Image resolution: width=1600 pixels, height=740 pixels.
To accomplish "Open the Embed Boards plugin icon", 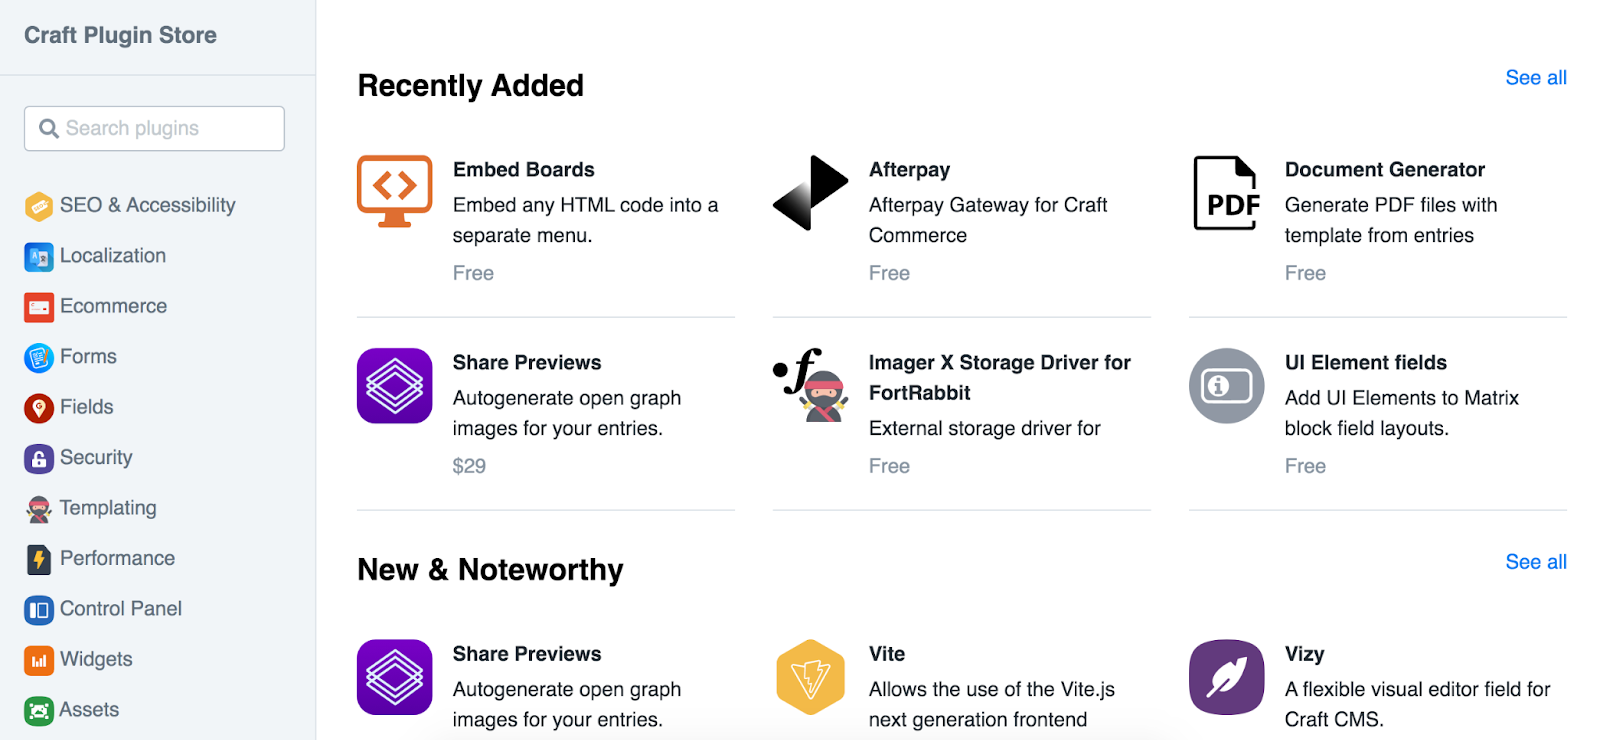I will (394, 192).
